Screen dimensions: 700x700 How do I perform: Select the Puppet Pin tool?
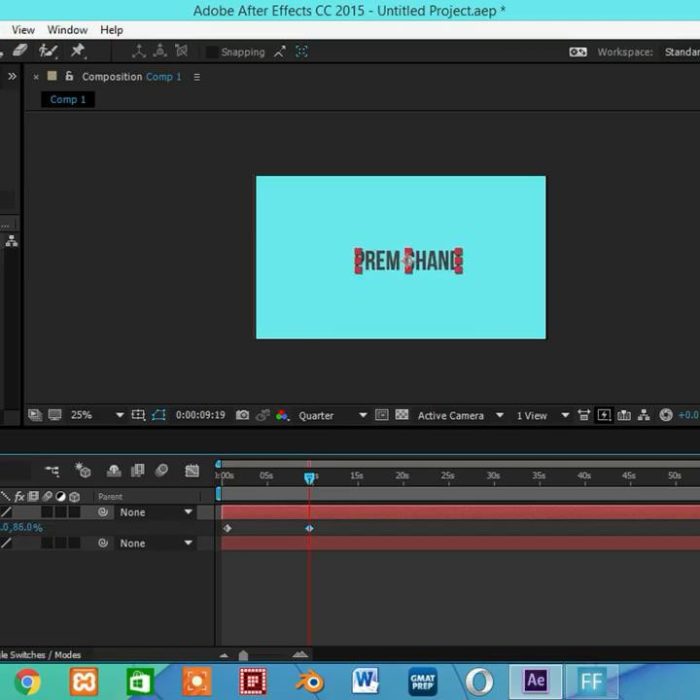click(78, 51)
